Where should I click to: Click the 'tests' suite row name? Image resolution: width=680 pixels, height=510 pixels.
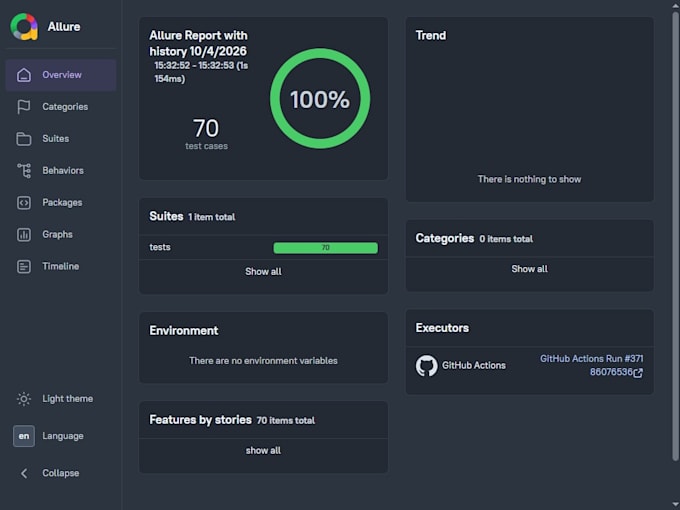[160, 247]
